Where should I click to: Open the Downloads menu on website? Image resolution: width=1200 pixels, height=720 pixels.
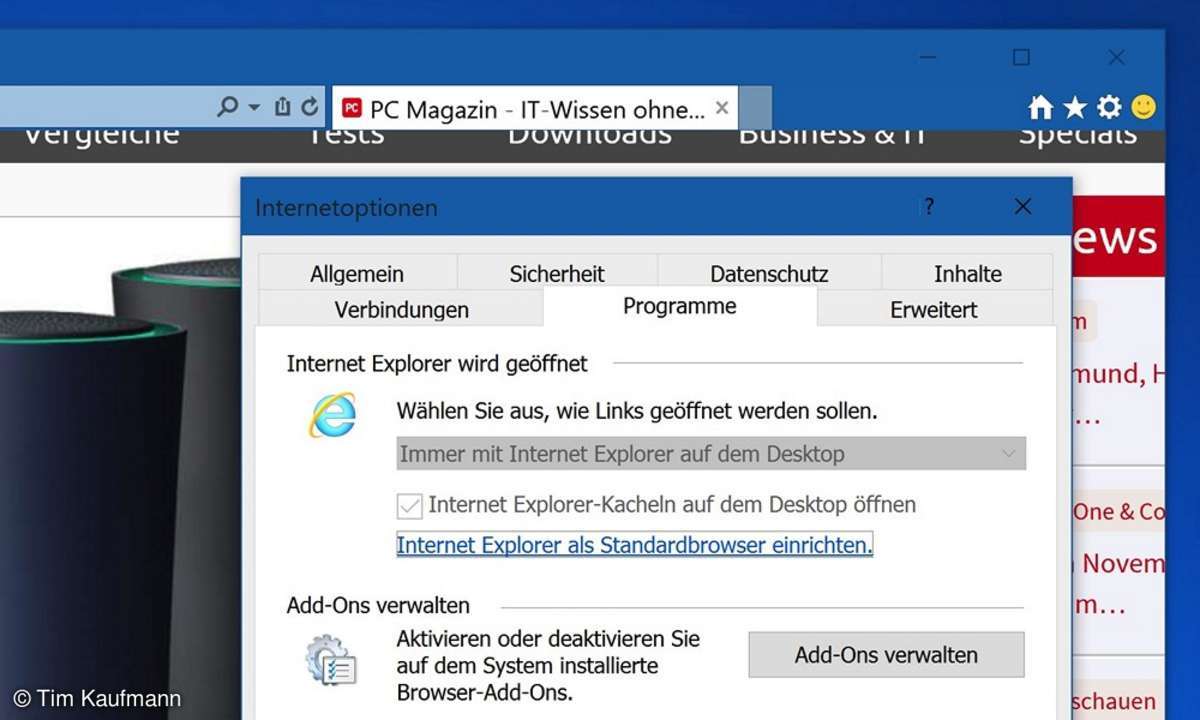coord(589,135)
